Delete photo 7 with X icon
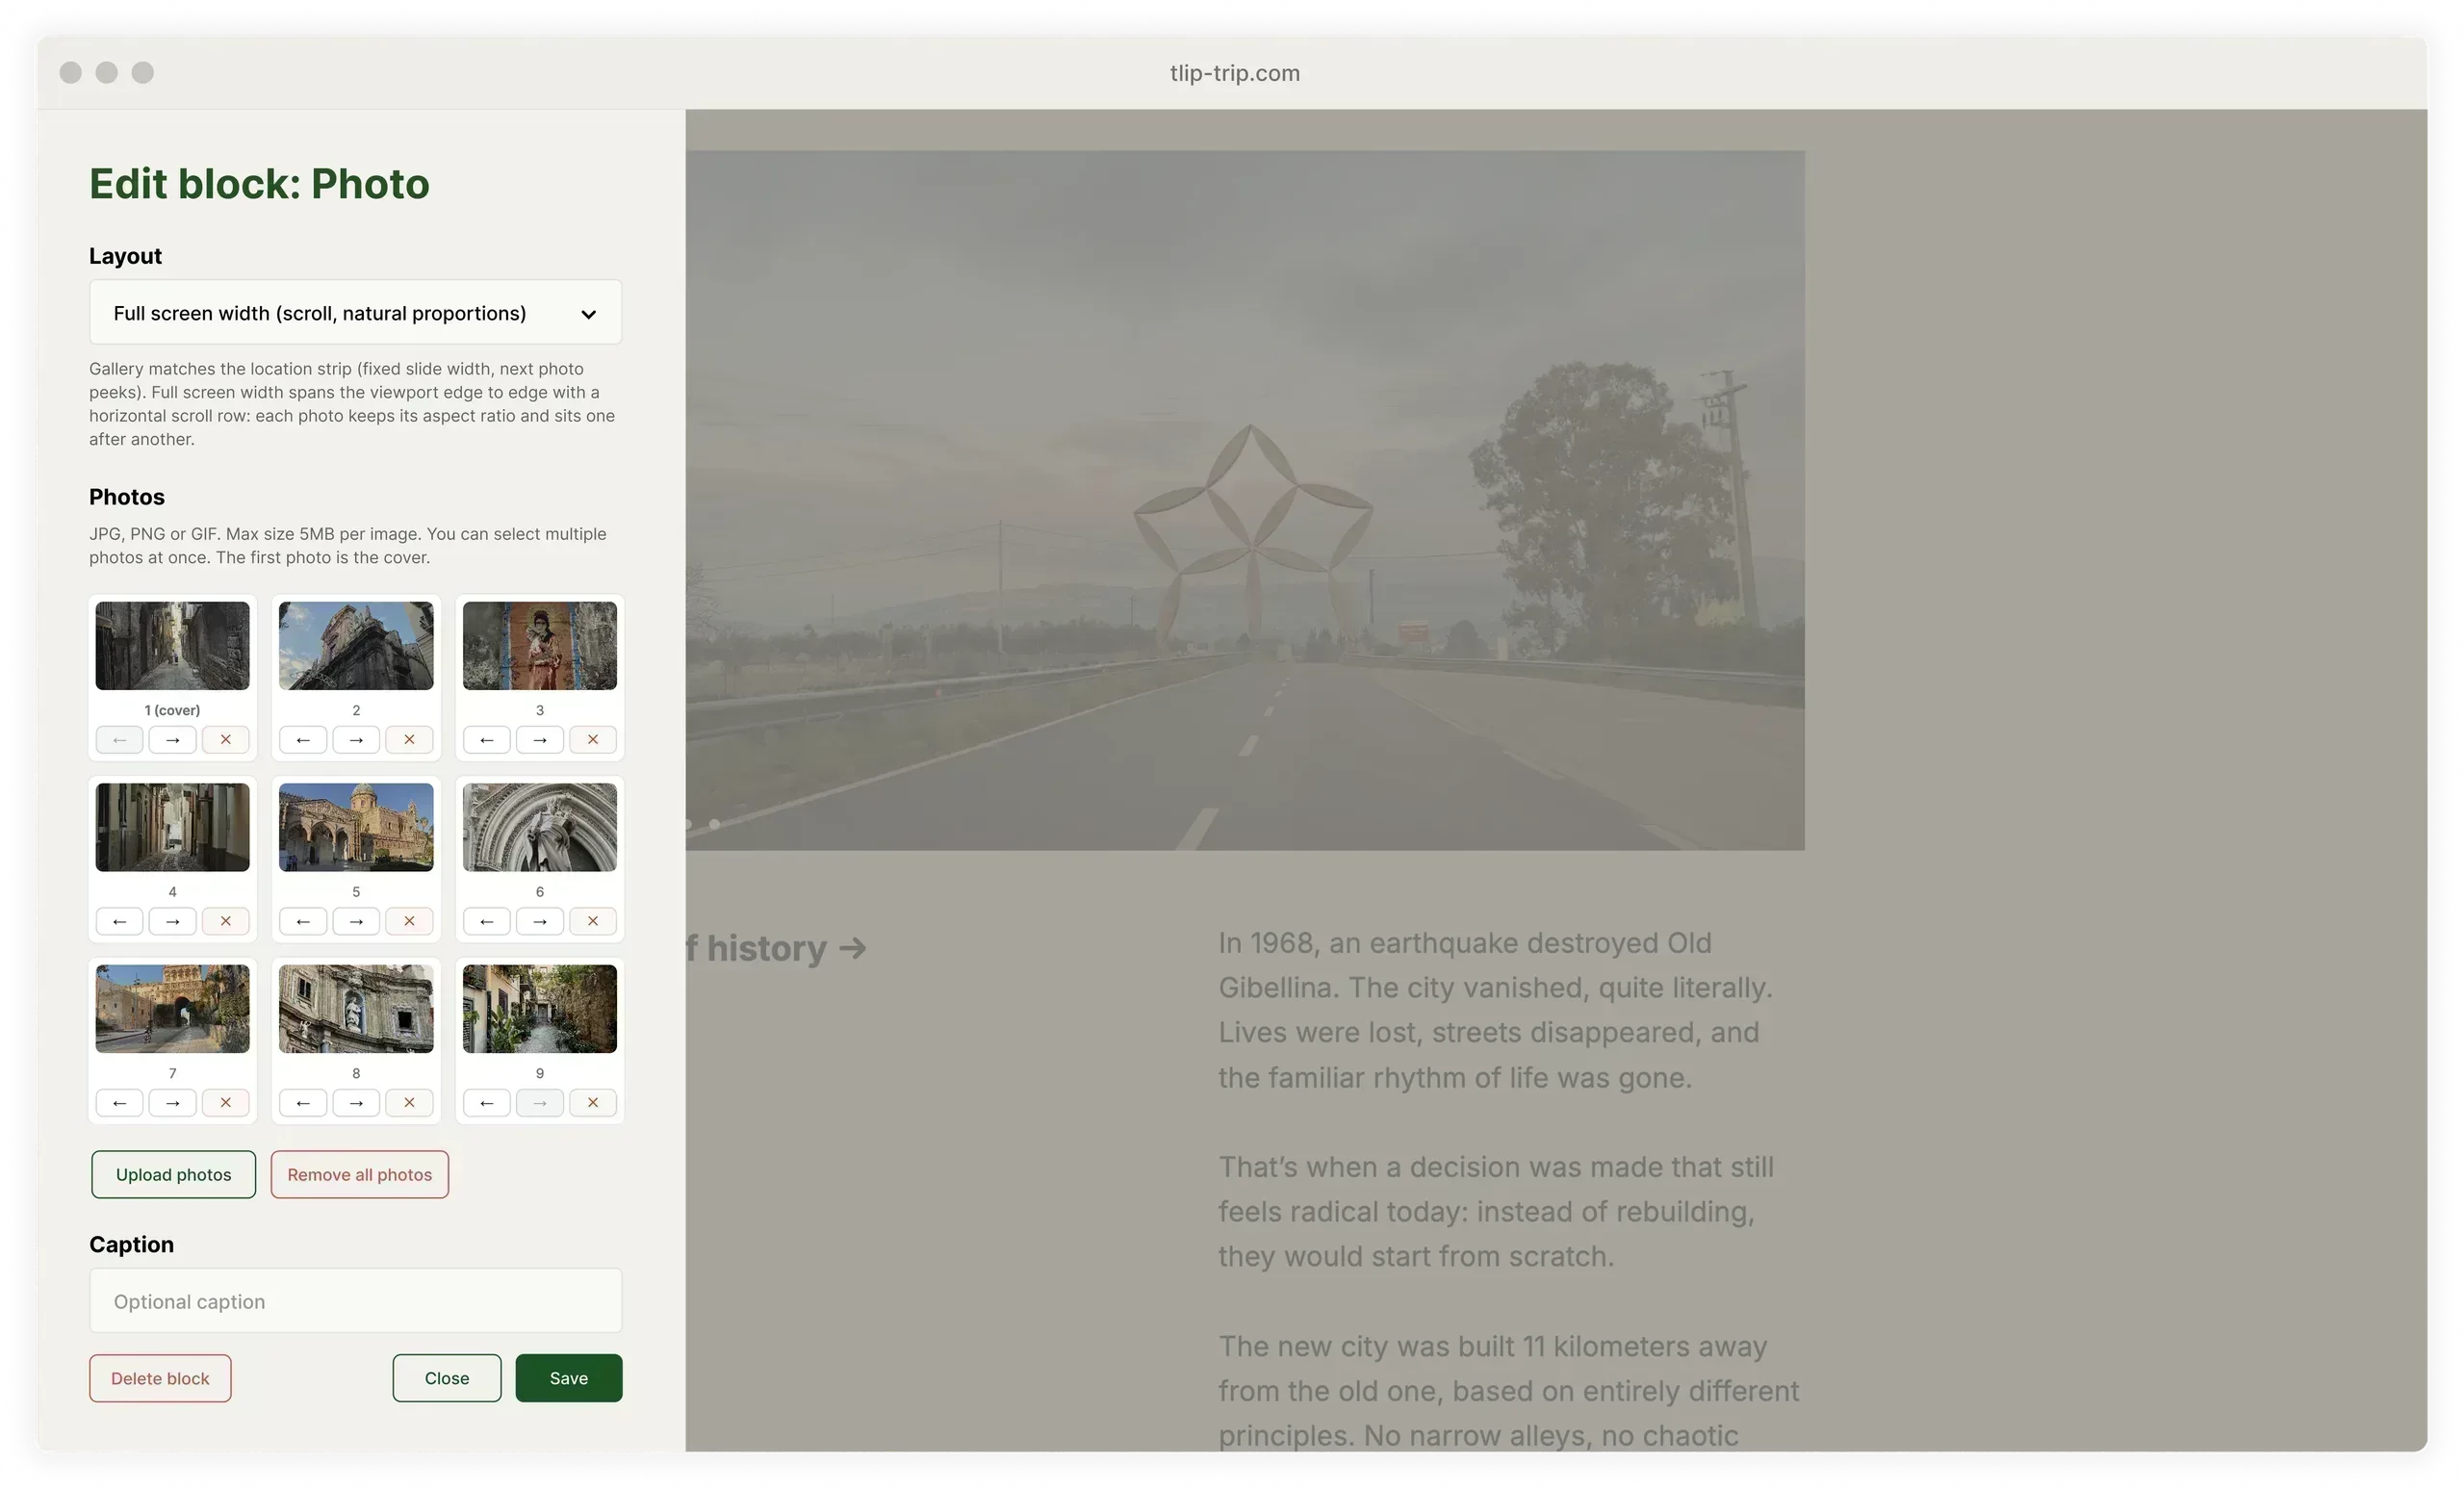The width and height of the screenshot is (2464, 1490). pos(225,1103)
